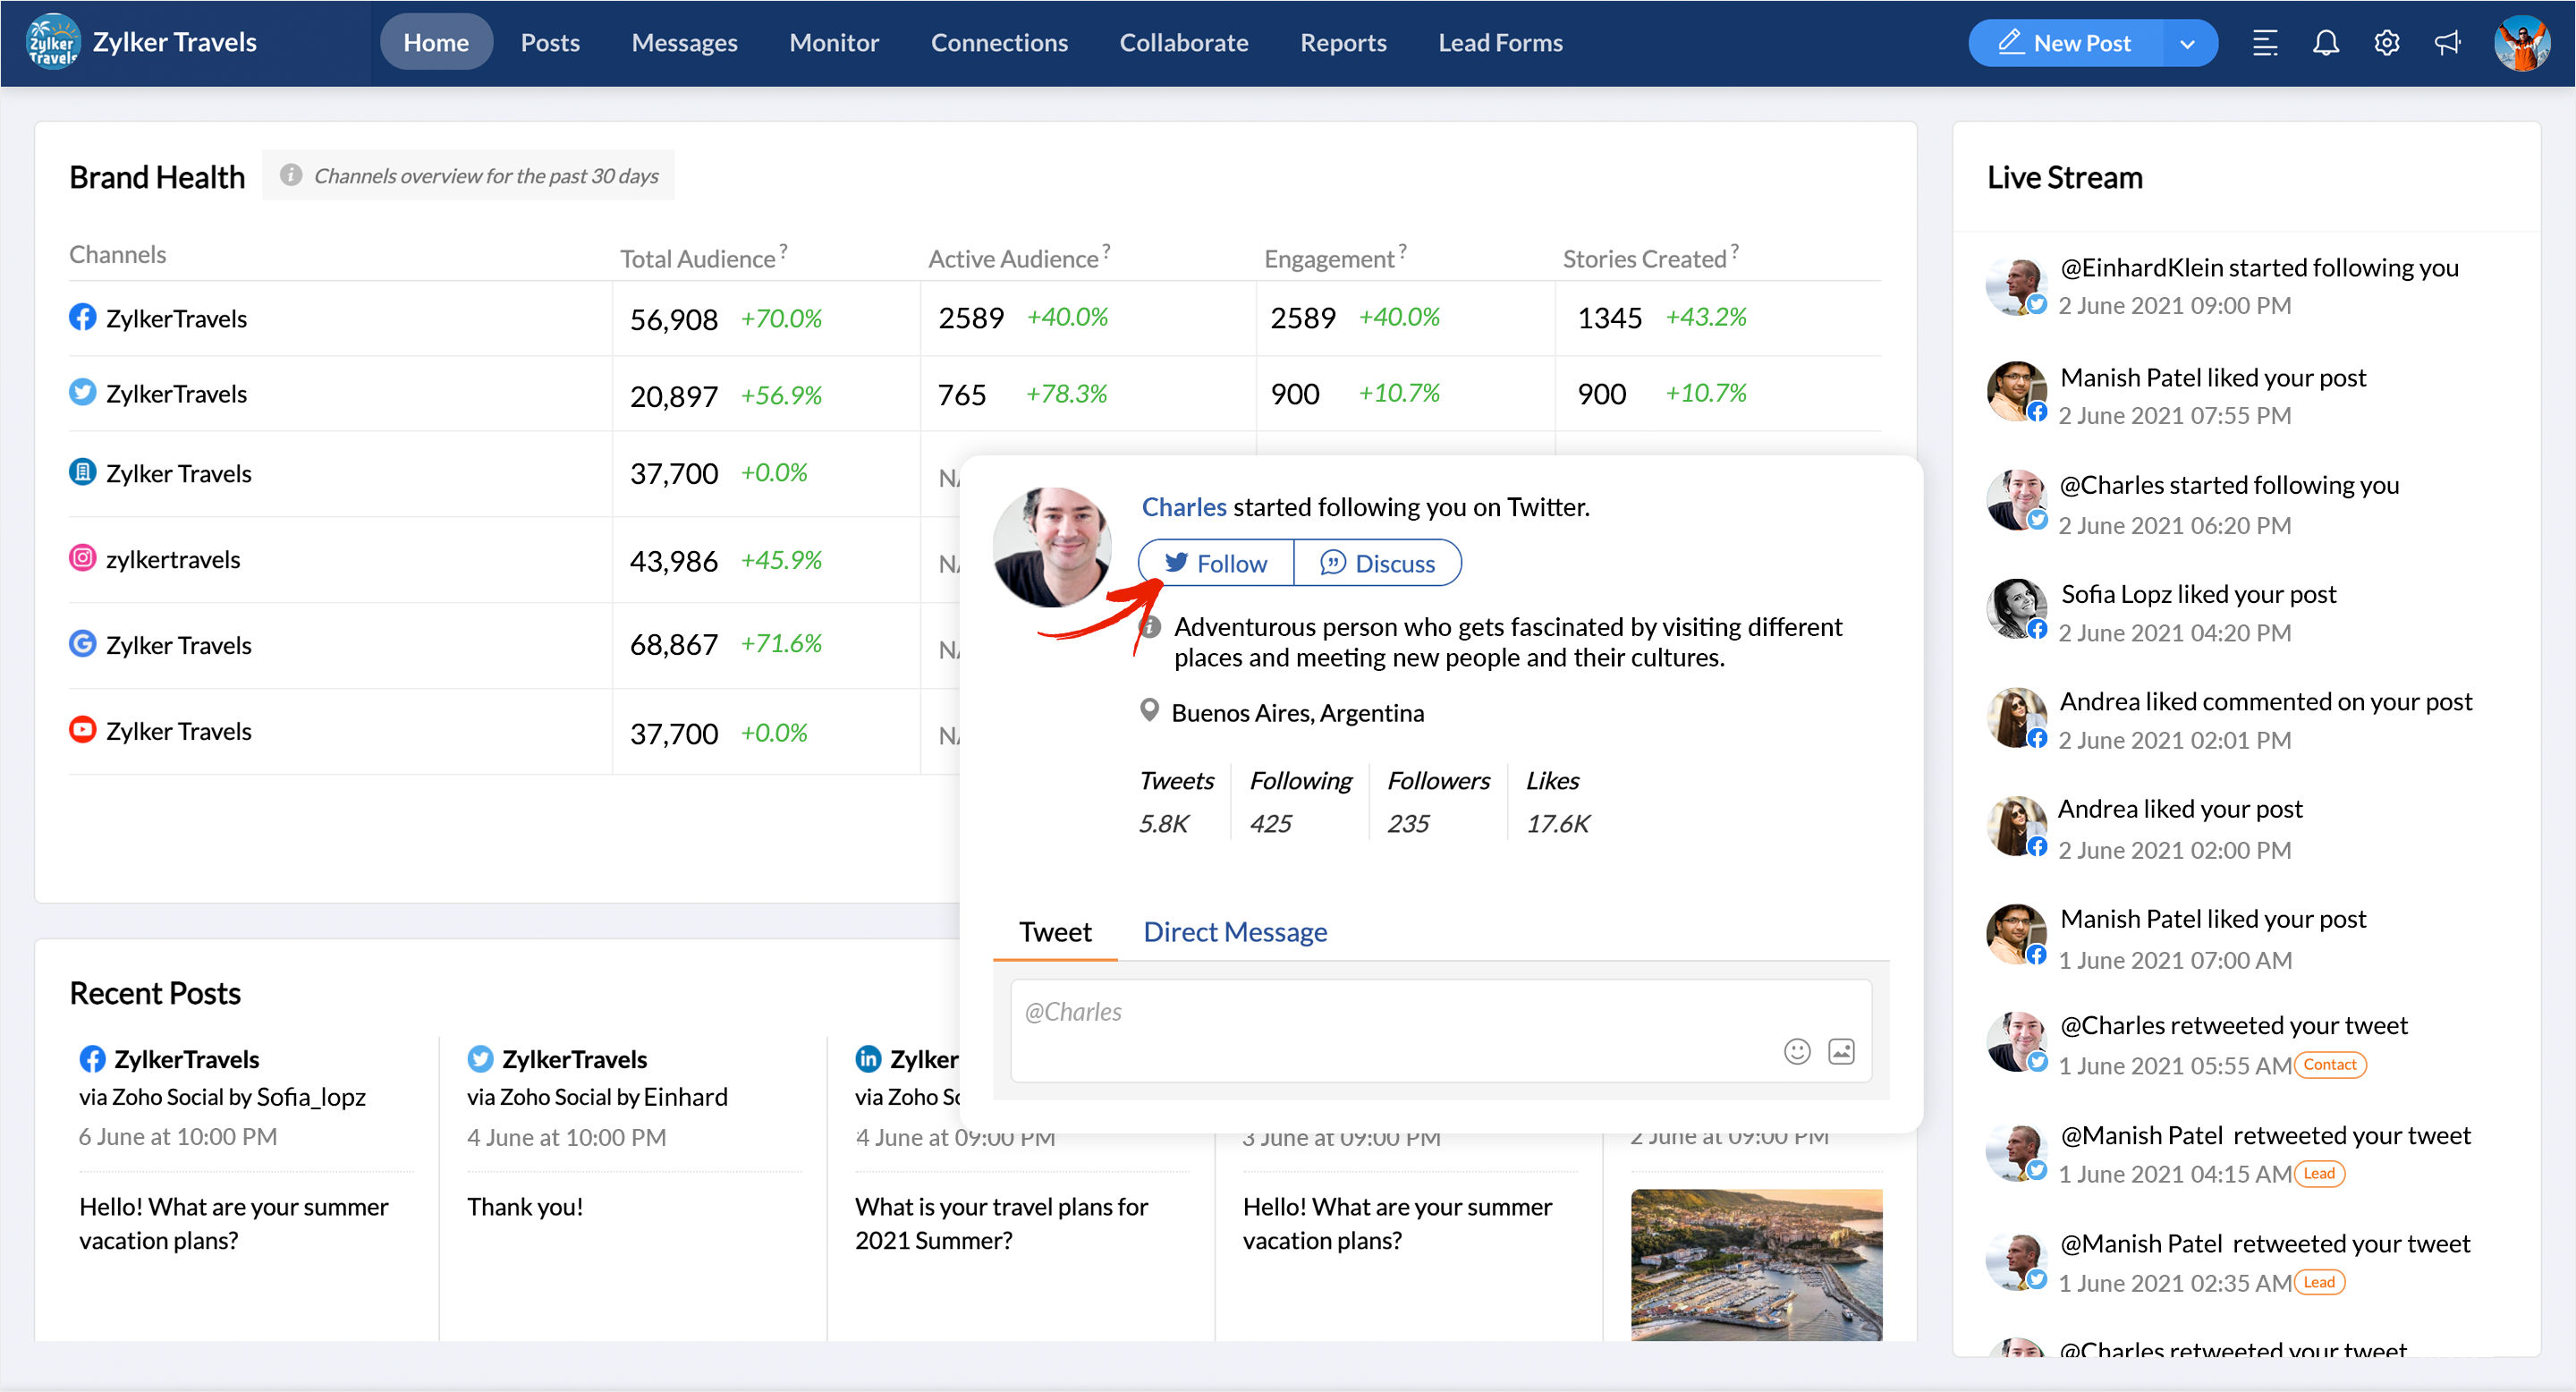Click the user profile avatar in header
Image resolution: width=2576 pixels, height=1392 pixels.
pos(2521,43)
